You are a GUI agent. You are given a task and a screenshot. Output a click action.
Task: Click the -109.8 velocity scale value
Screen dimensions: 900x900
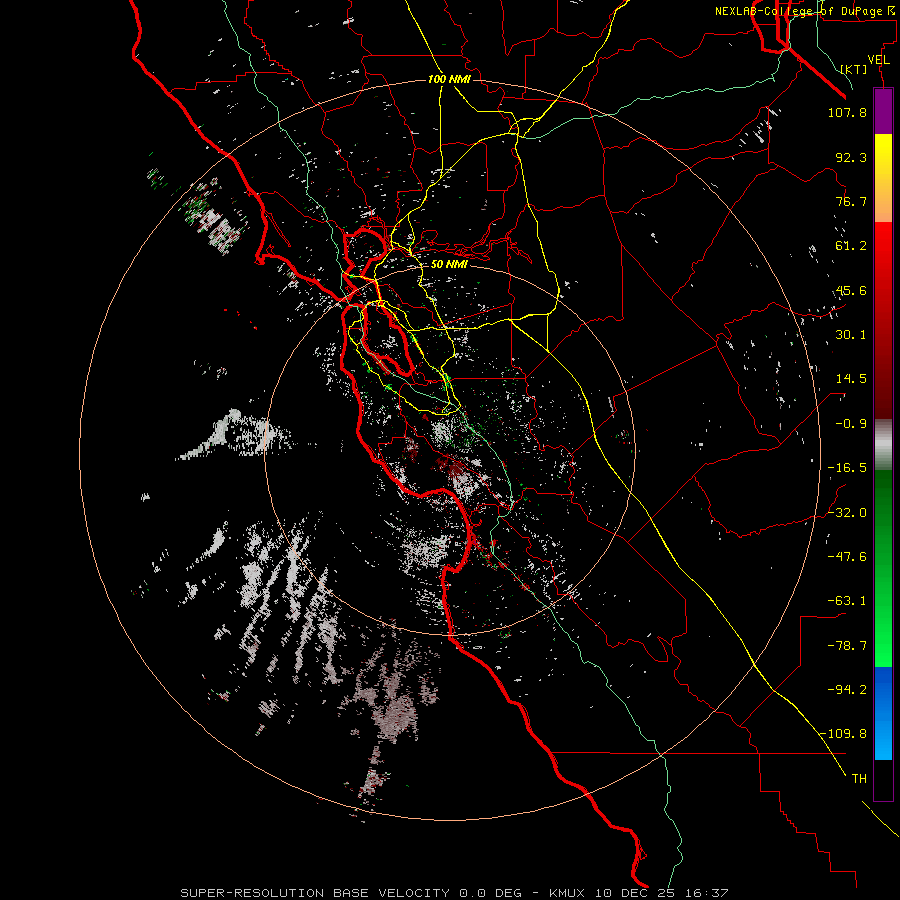click(x=843, y=734)
